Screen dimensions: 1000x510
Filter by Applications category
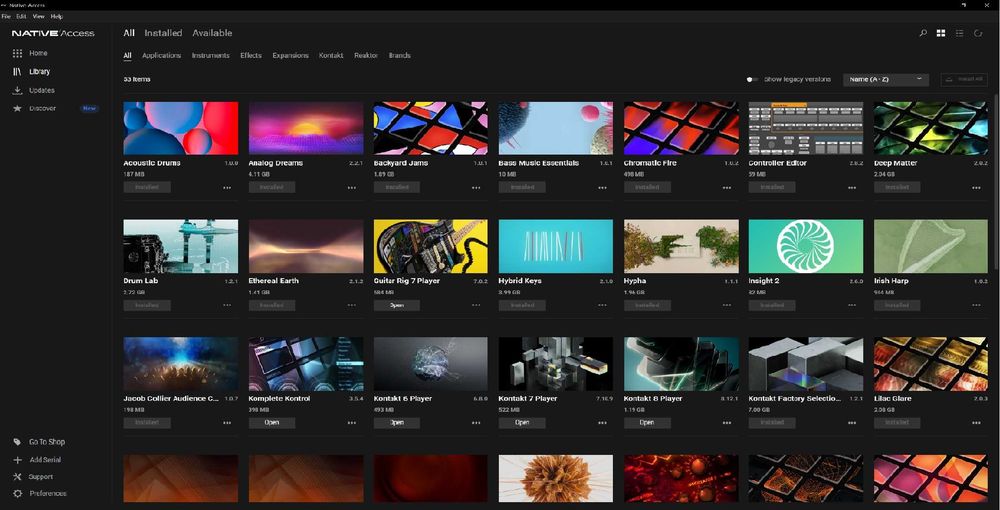(x=161, y=55)
